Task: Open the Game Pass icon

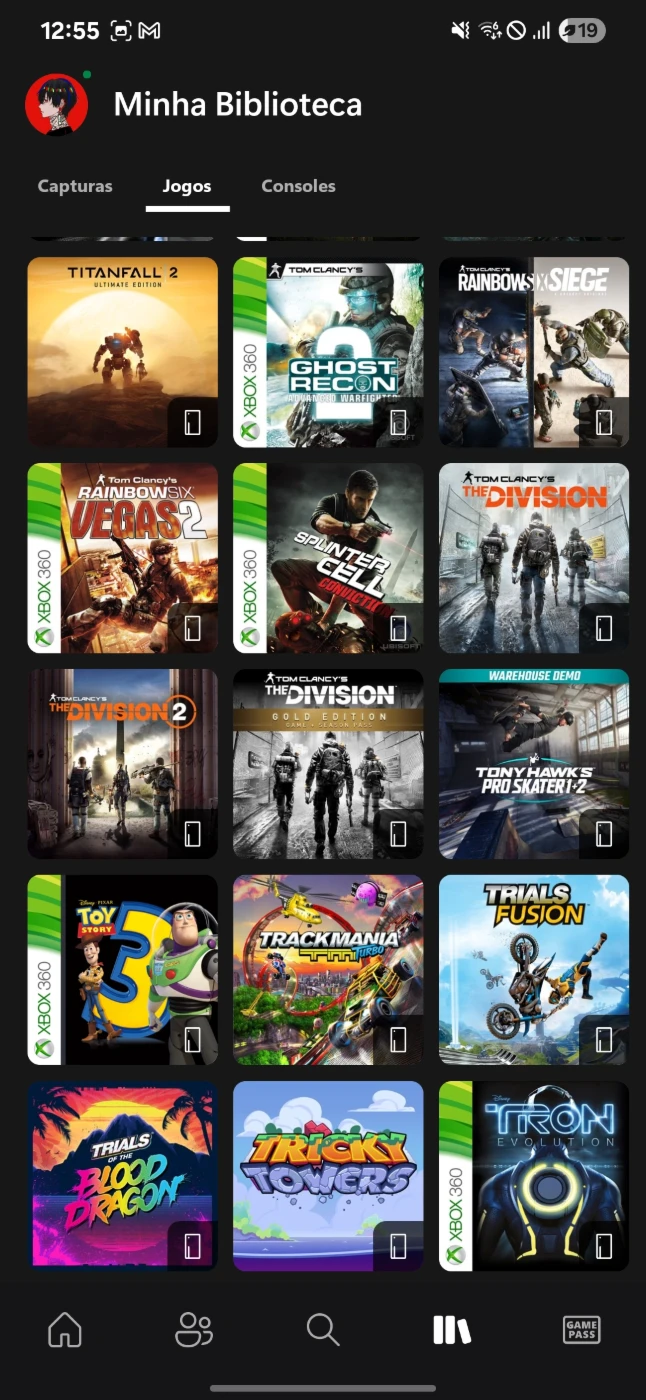Action: tap(581, 1329)
